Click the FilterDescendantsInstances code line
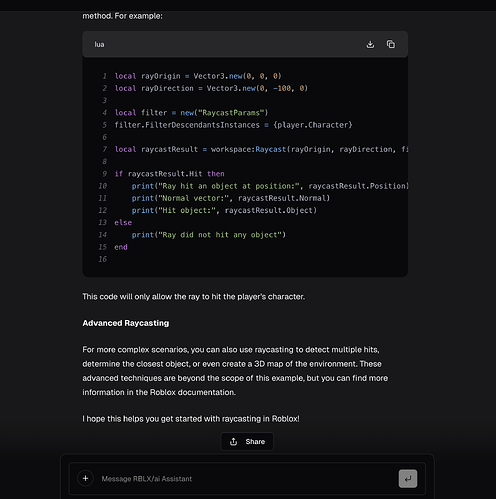The height and width of the screenshot is (499, 496). (x=233, y=125)
